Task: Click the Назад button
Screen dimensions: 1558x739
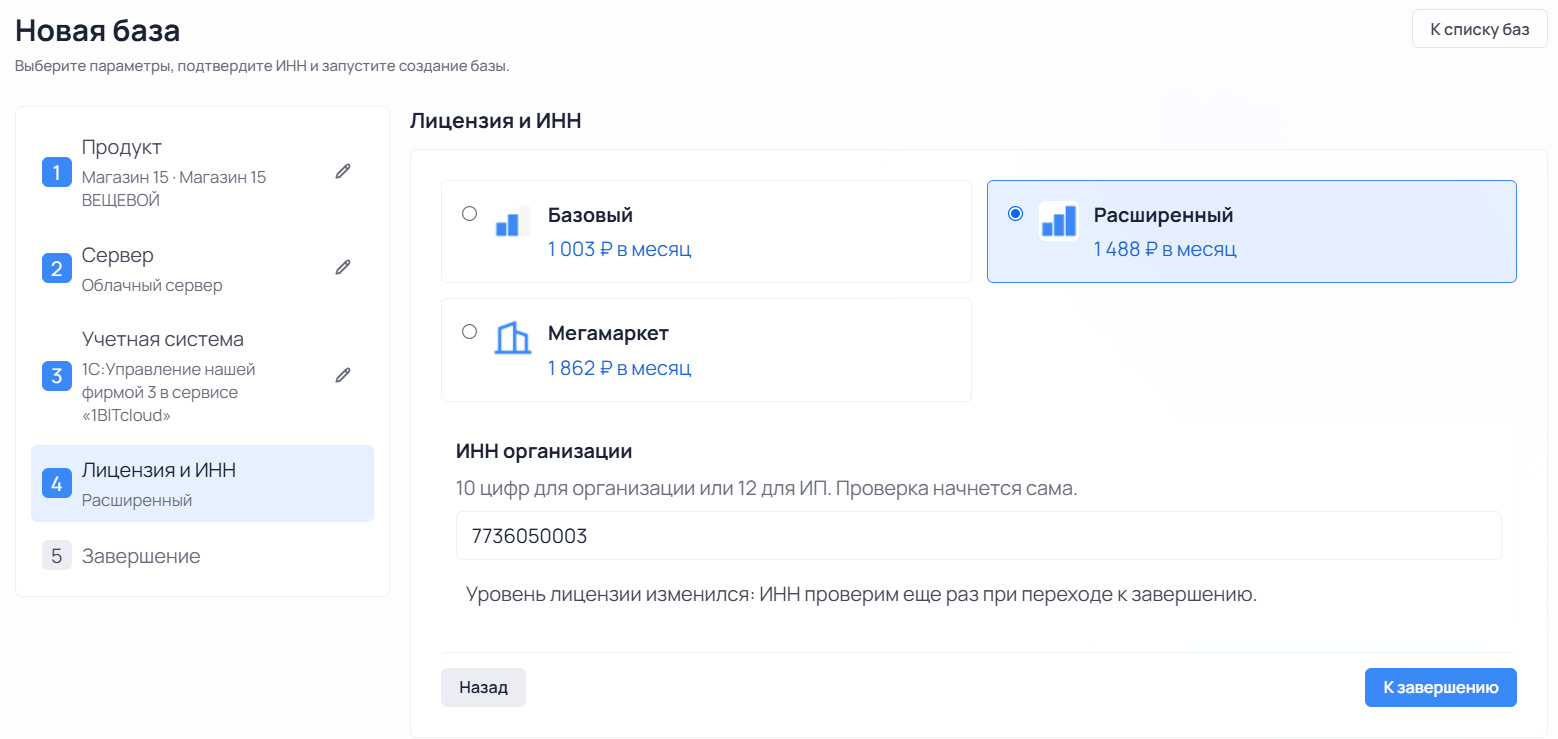Action: (x=483, y=687)
